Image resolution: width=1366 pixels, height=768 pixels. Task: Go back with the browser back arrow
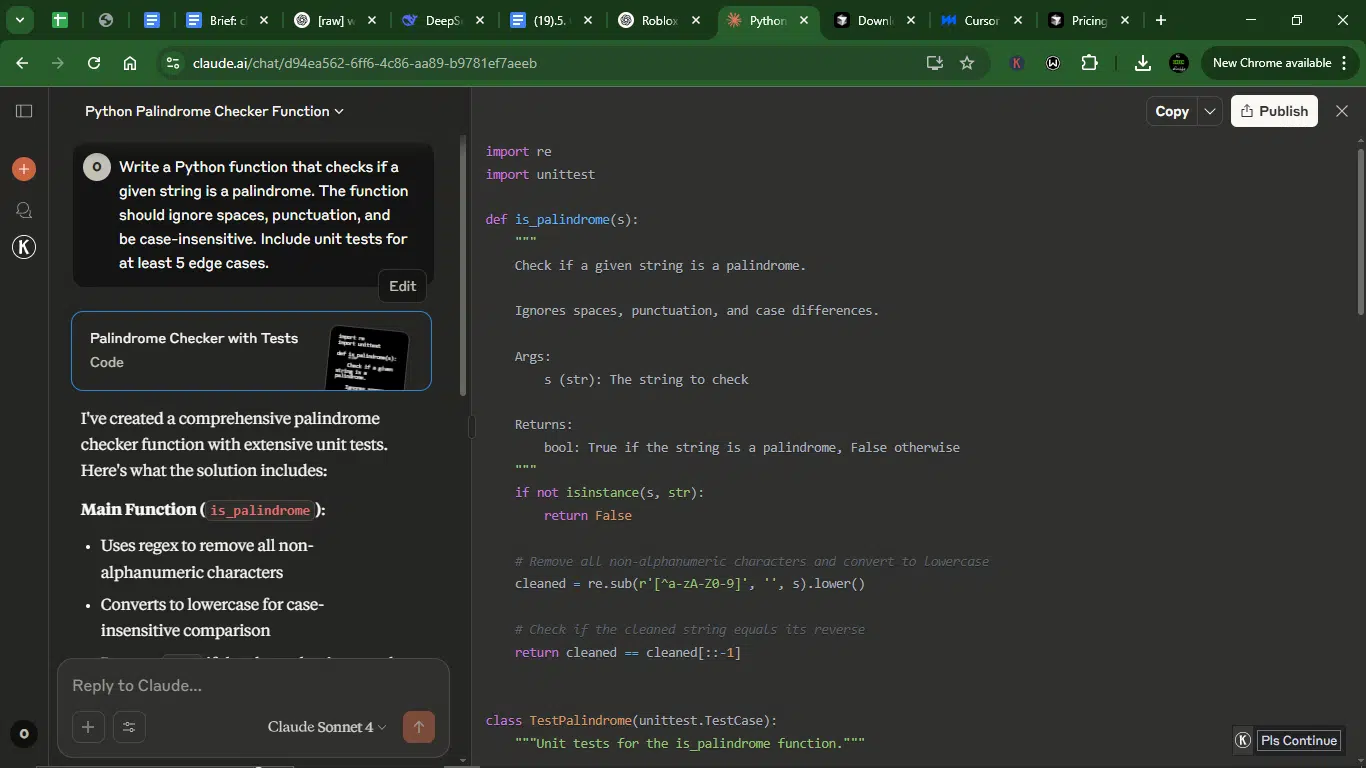[x=22, y=63]
